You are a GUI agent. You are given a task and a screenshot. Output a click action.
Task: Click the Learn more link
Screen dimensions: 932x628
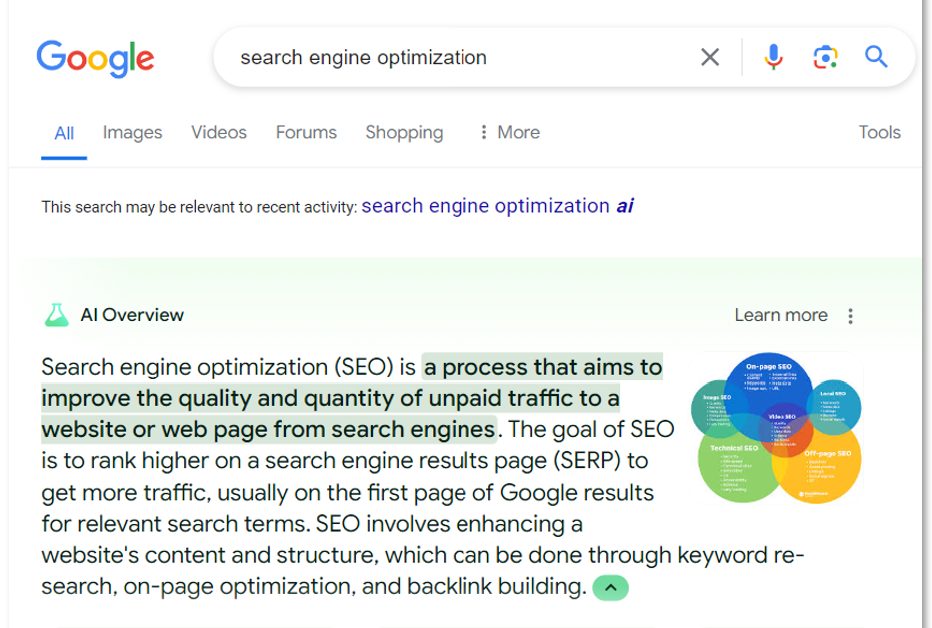click(x=780, y=315)
